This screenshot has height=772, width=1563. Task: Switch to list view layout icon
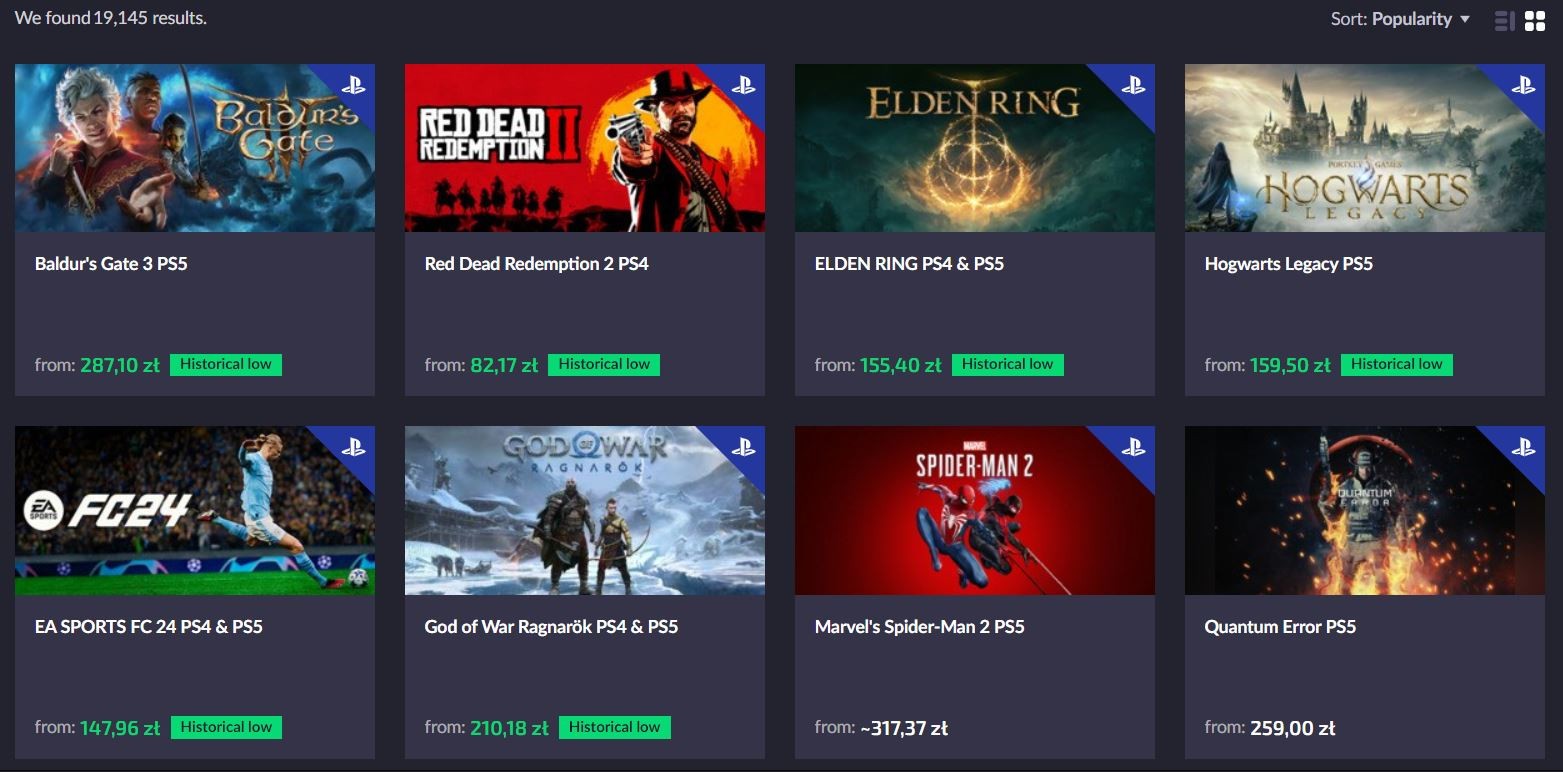tap(1504, 21)
